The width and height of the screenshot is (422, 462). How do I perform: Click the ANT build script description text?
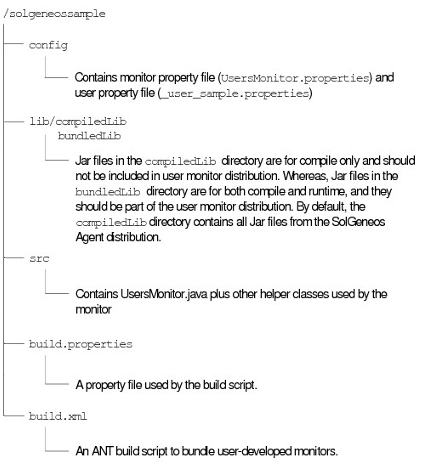point(207,451)
